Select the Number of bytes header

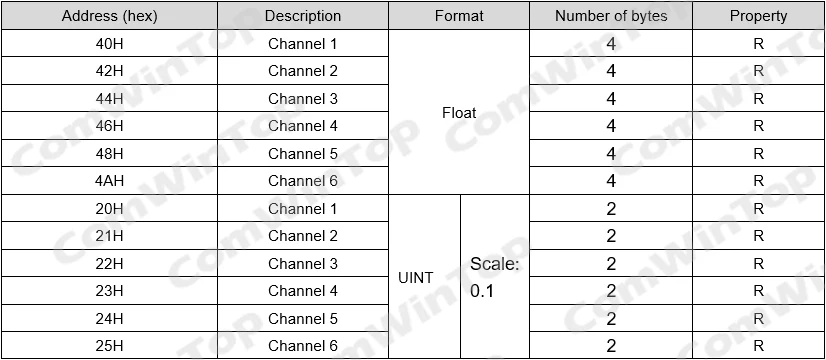(611, 16)
